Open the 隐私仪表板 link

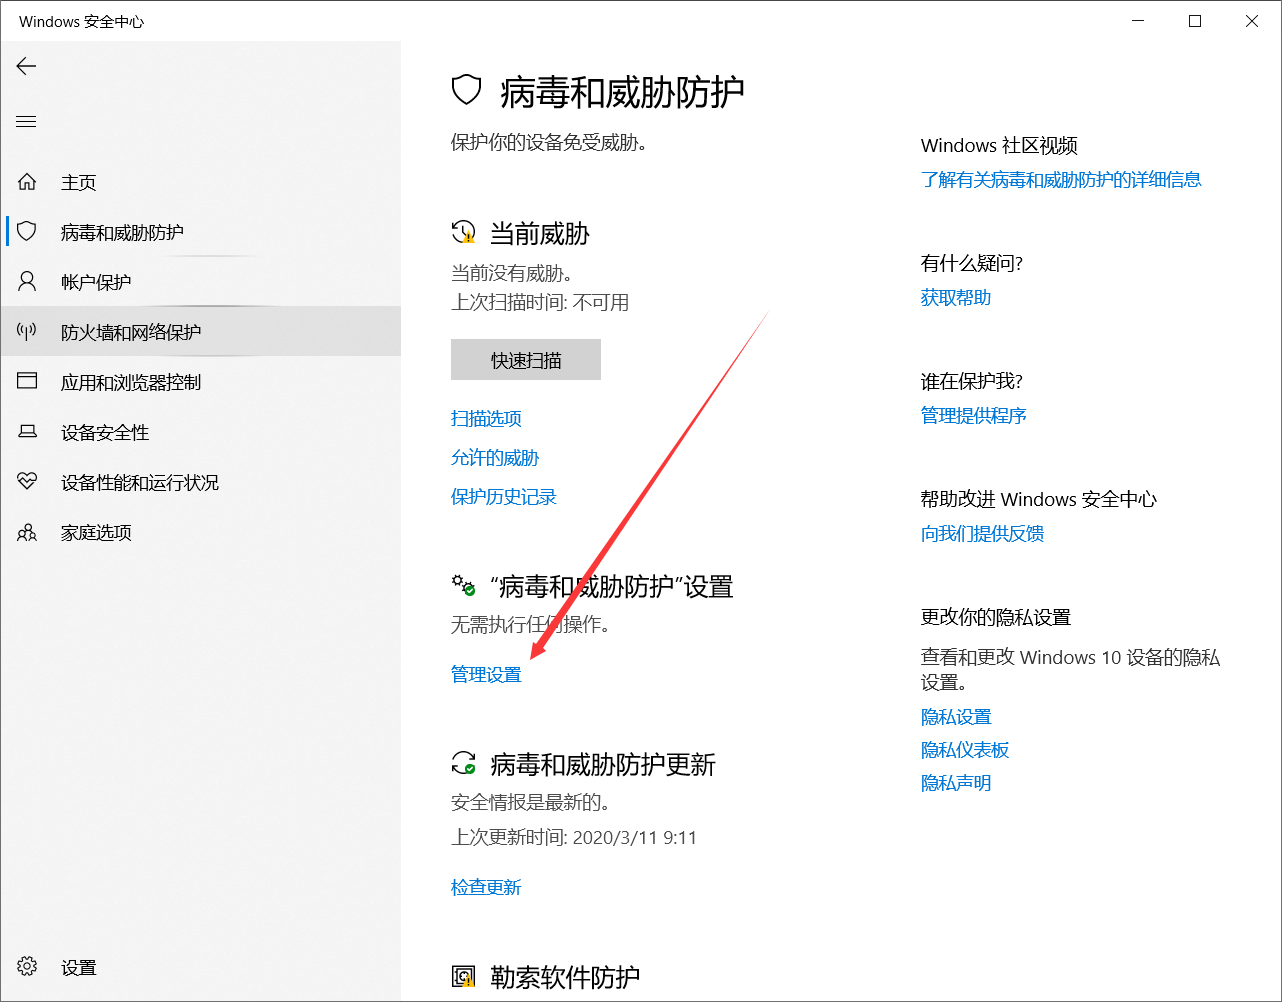coord(965,749)
